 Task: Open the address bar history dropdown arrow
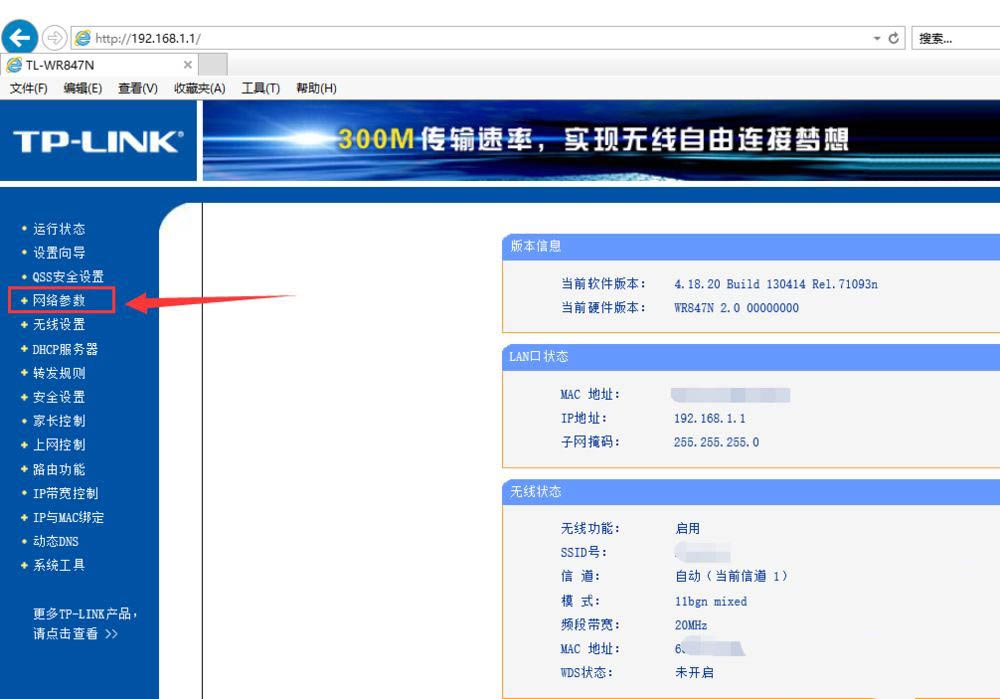[x=877, y=38]
